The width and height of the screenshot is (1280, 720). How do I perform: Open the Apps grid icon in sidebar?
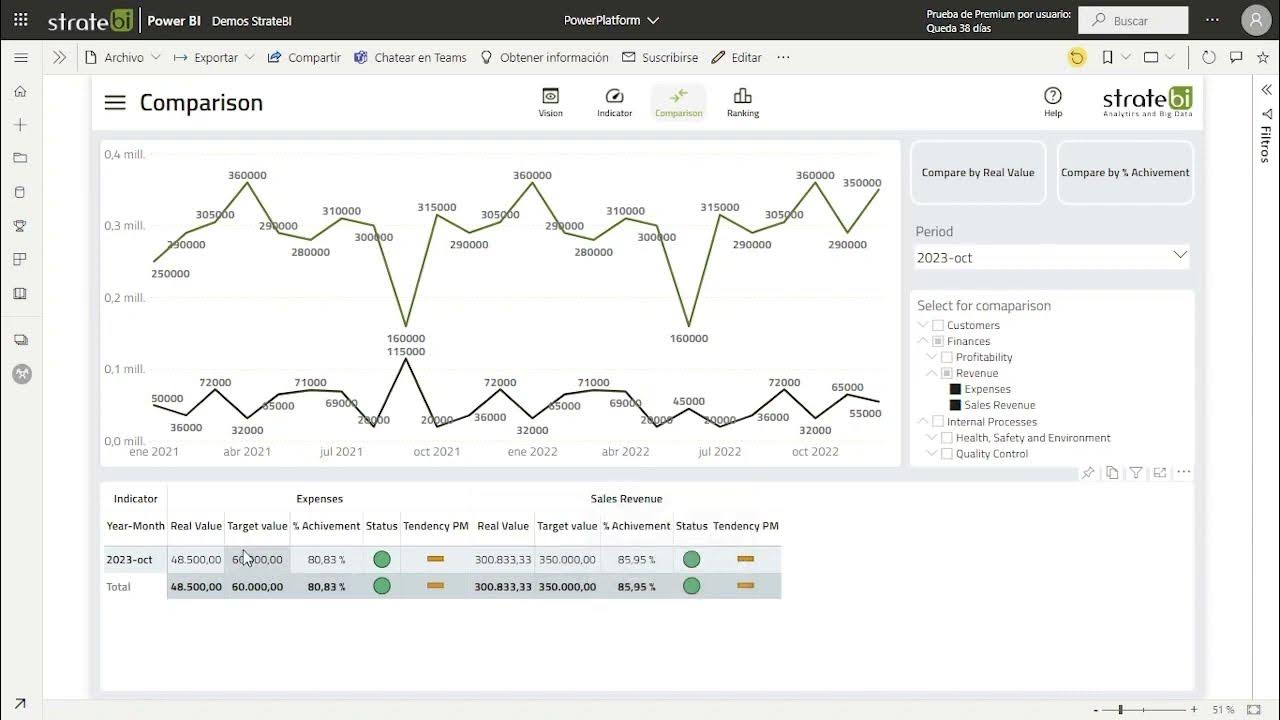click(x=20, y=260)
